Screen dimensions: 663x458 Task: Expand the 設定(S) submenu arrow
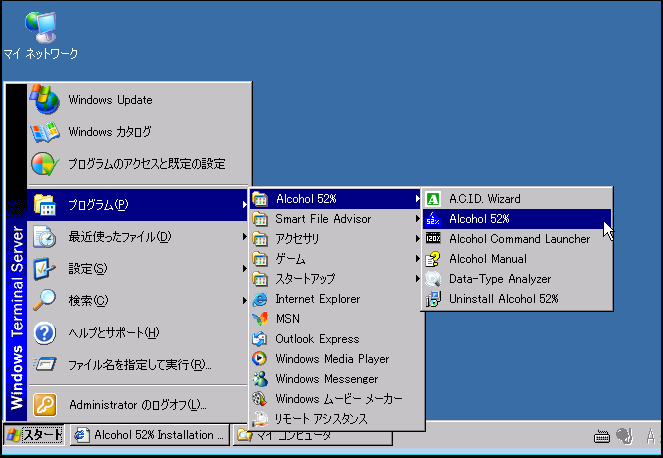(244, 269)
